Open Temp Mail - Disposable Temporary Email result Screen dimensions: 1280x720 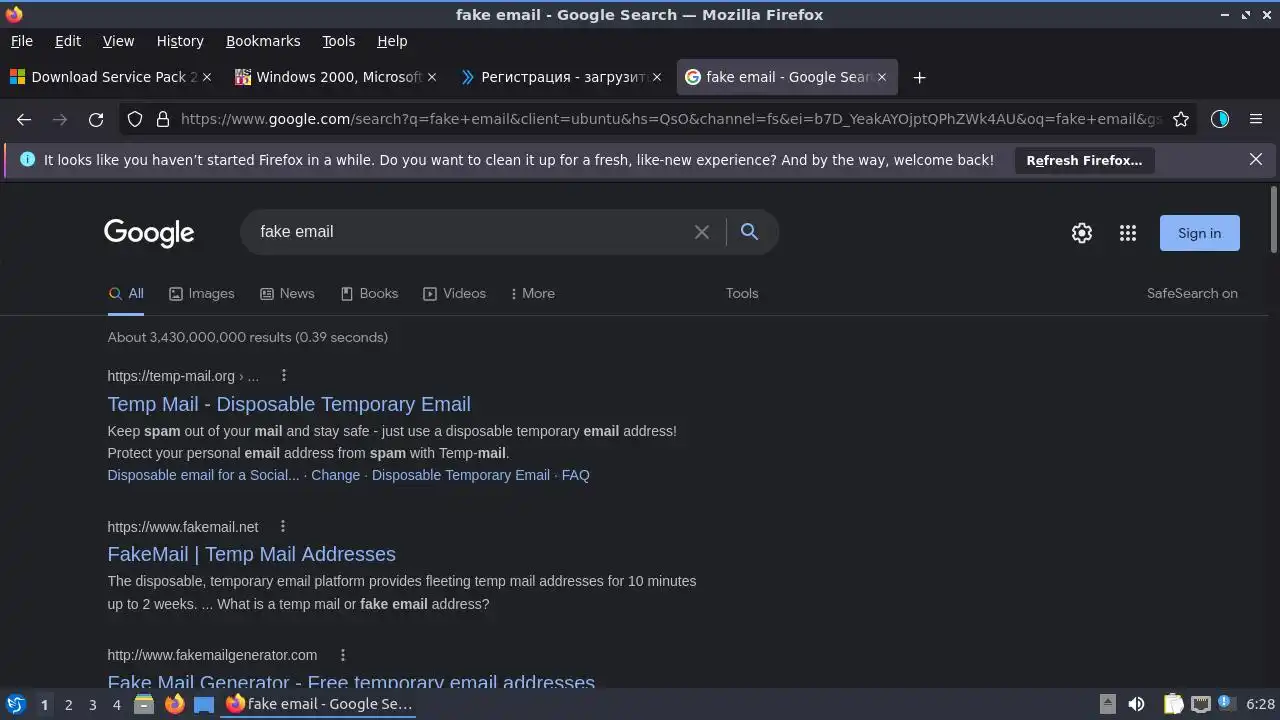tap(289, 404)
